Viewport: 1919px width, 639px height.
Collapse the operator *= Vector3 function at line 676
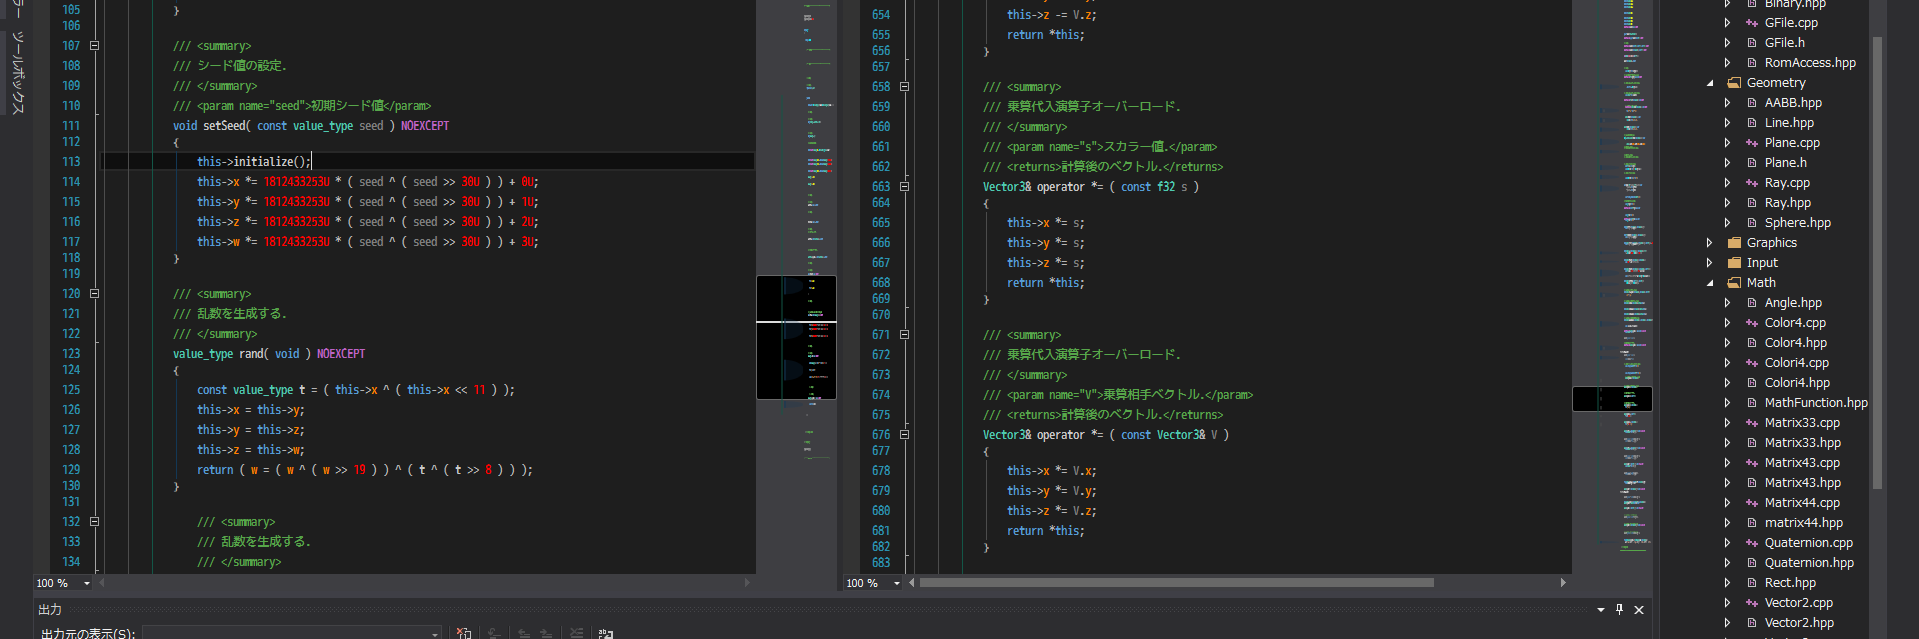pyautogui.click(x=904, y=435)
